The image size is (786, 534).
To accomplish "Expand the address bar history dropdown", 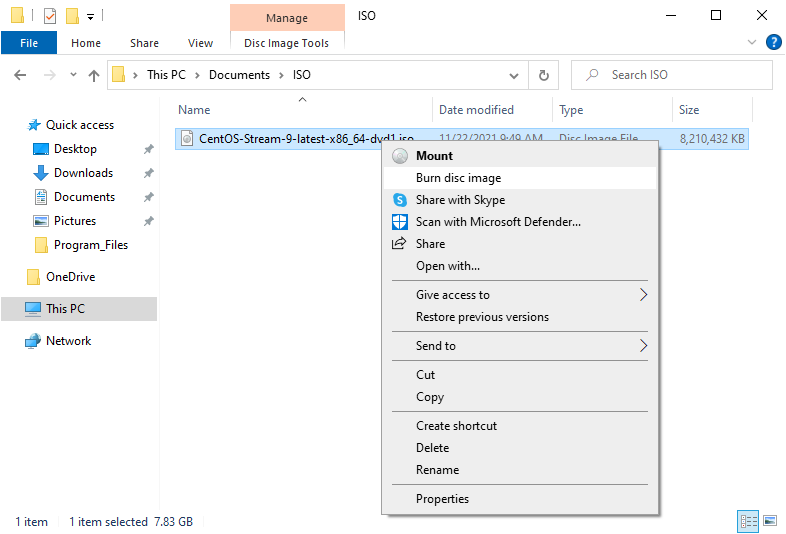I will coord(514,75).
